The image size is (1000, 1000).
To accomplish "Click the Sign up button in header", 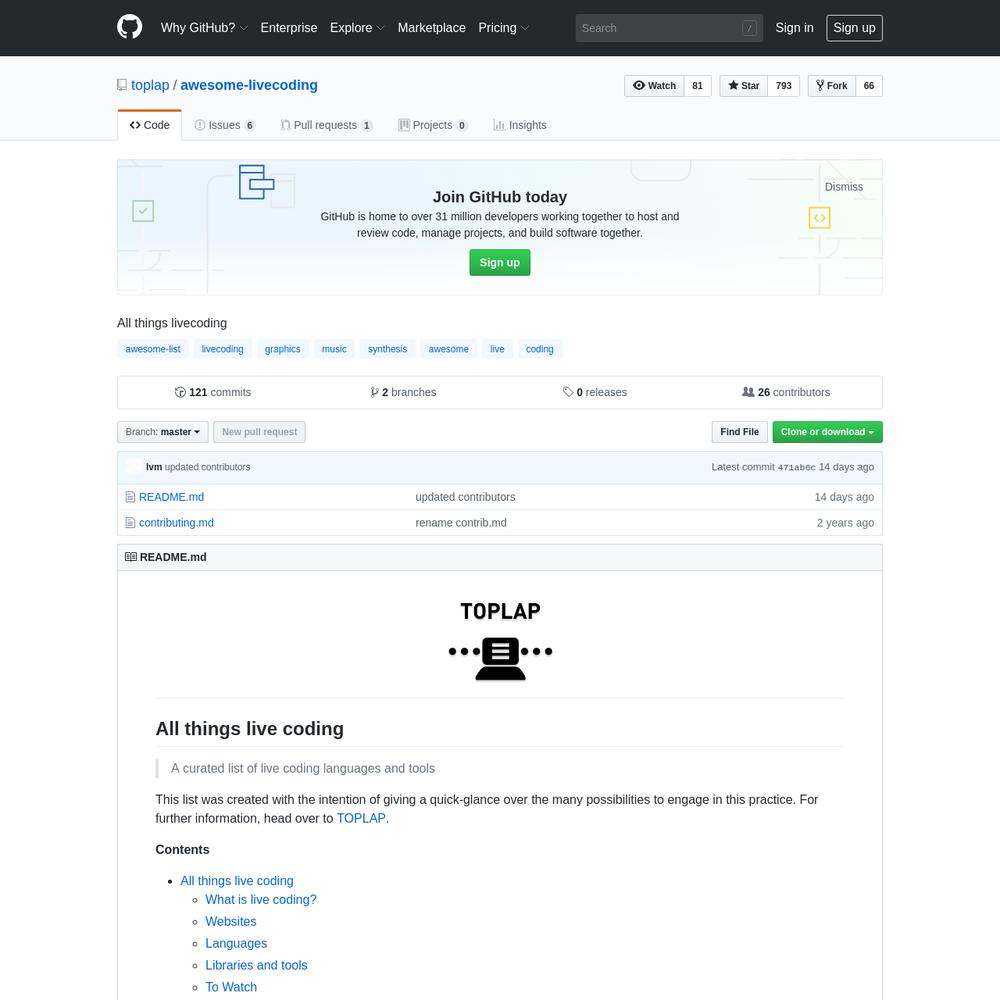I will pyautogui.click(x=854, y=28).
